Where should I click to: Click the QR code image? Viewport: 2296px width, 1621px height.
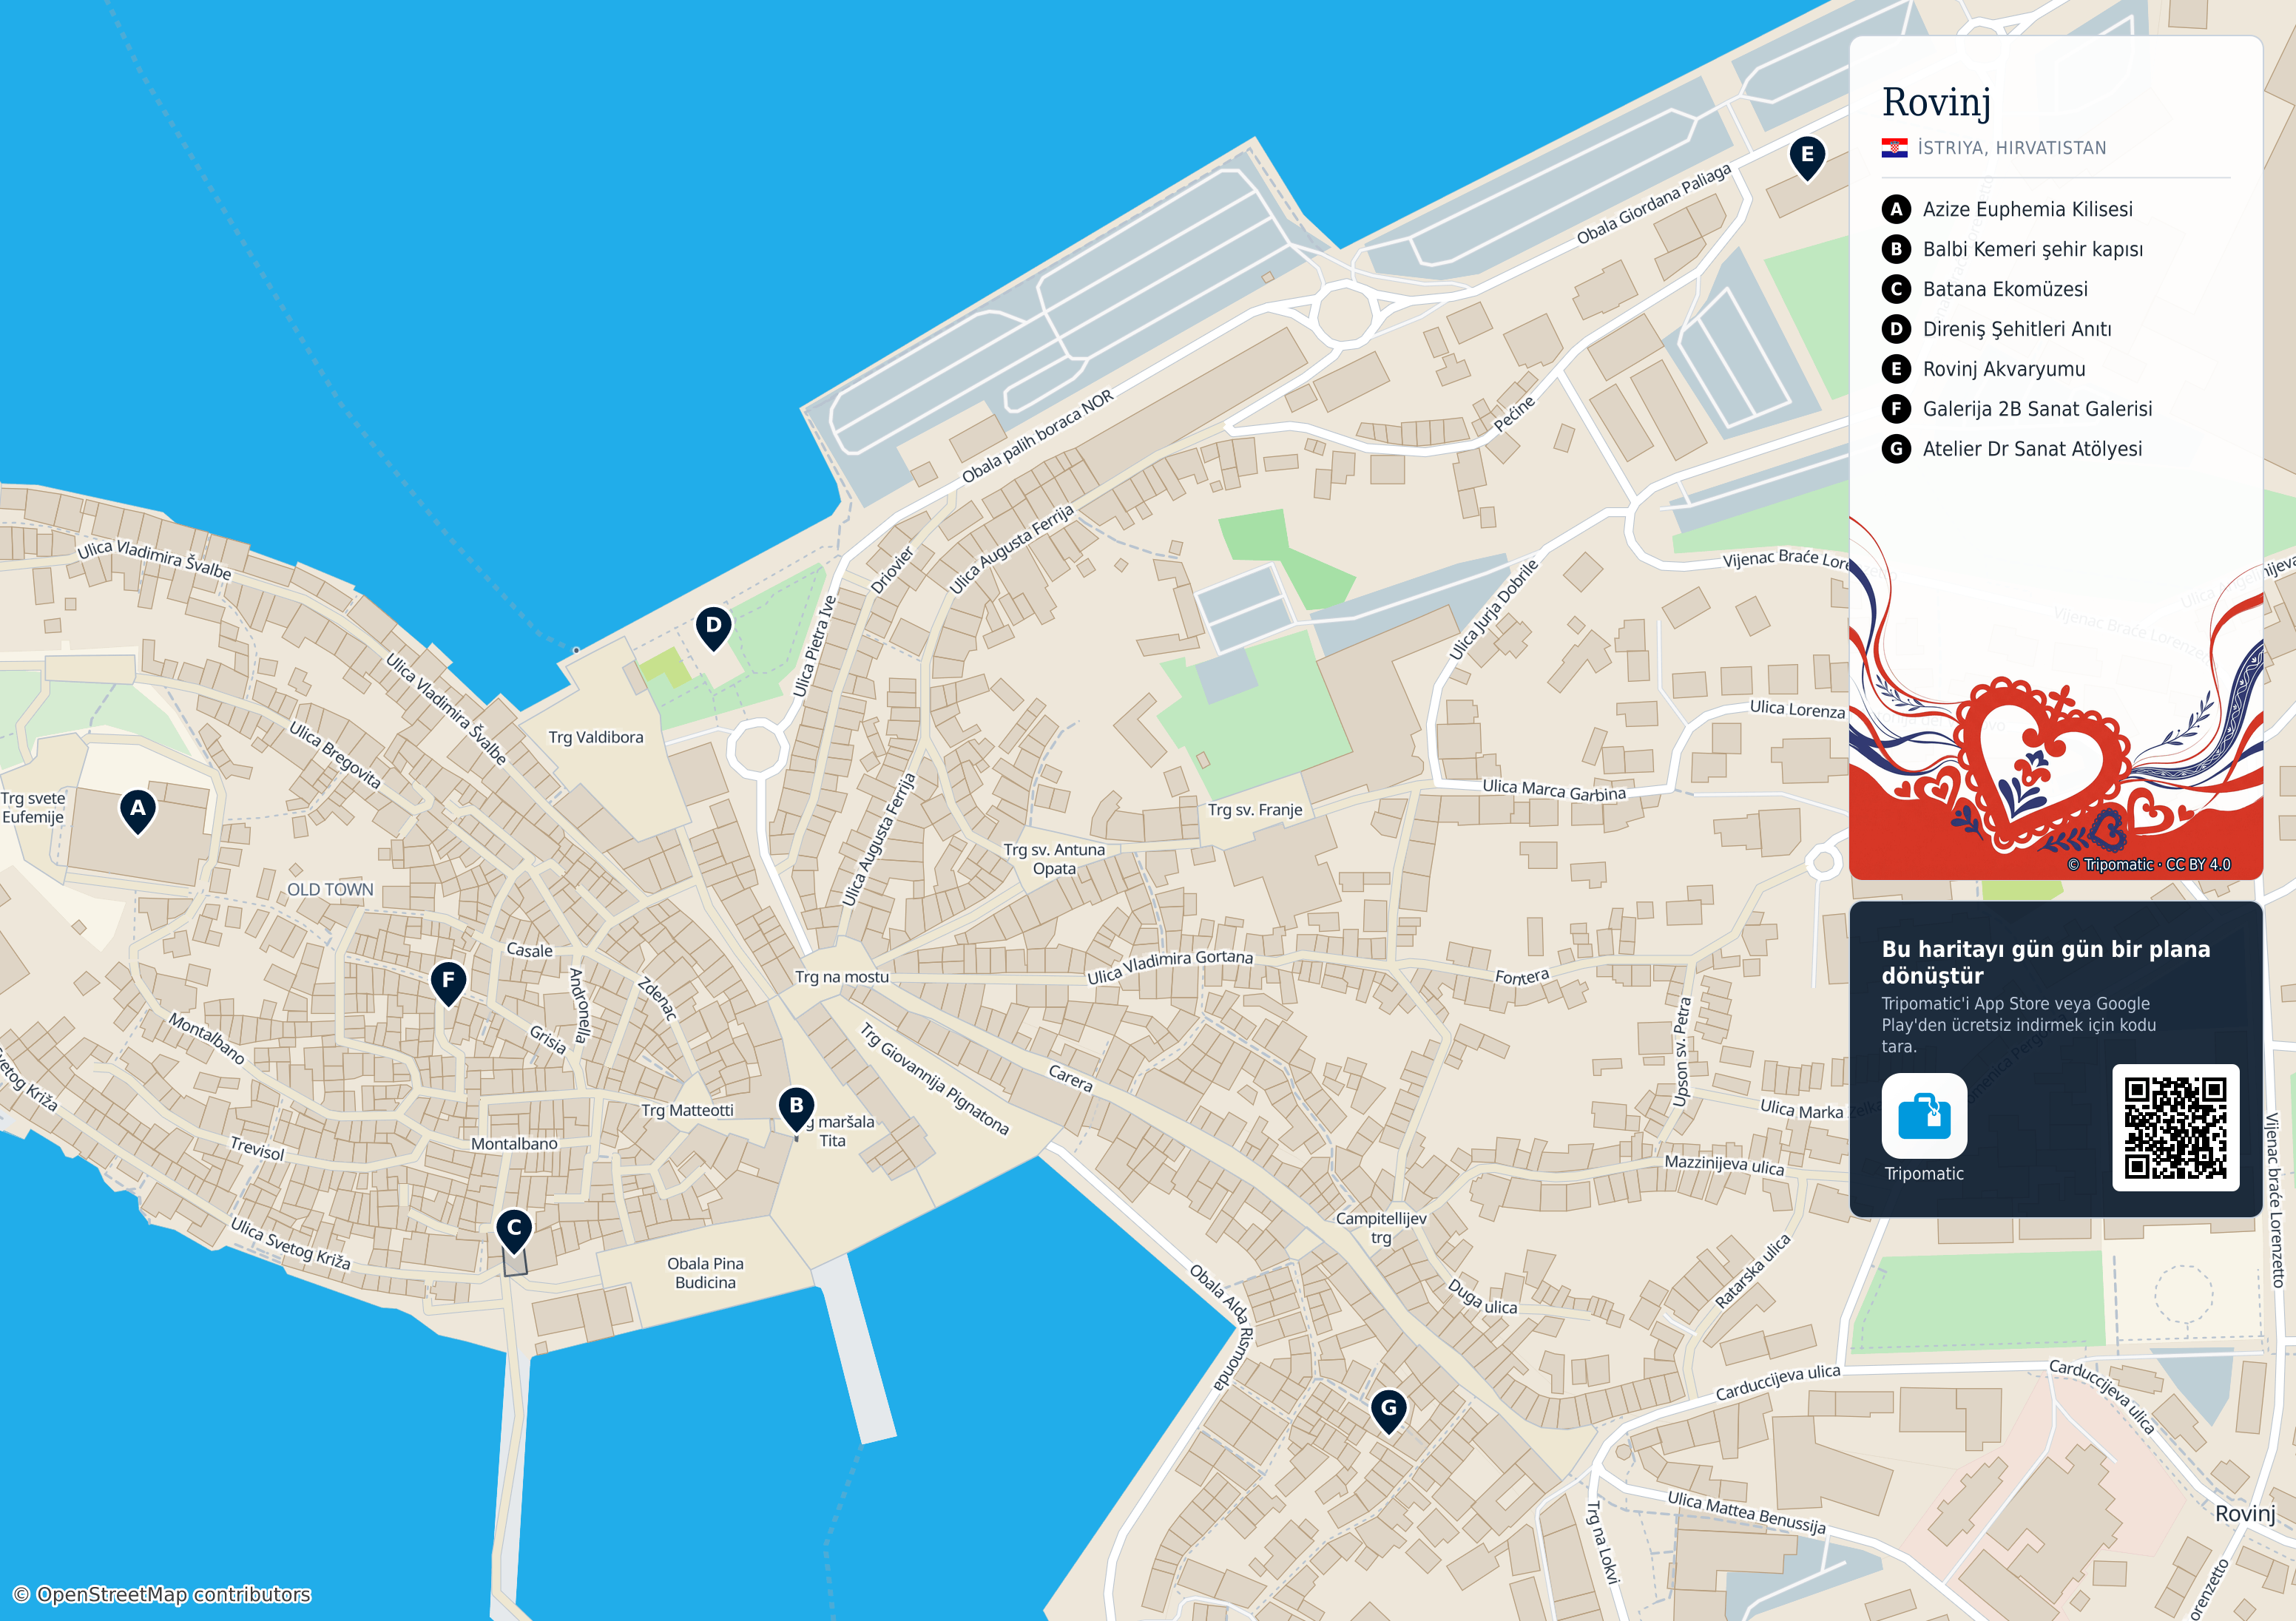(x=2175, y=1127)
